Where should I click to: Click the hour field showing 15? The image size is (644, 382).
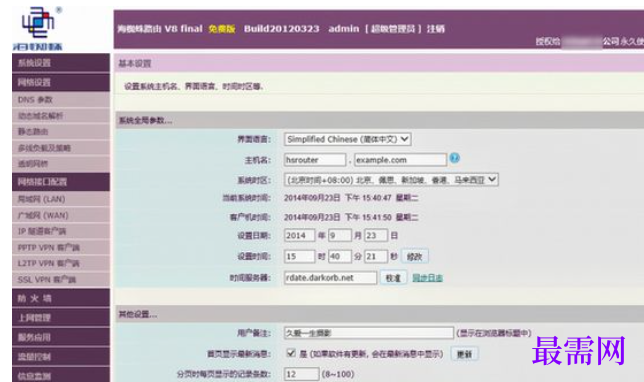coord(299,257)
